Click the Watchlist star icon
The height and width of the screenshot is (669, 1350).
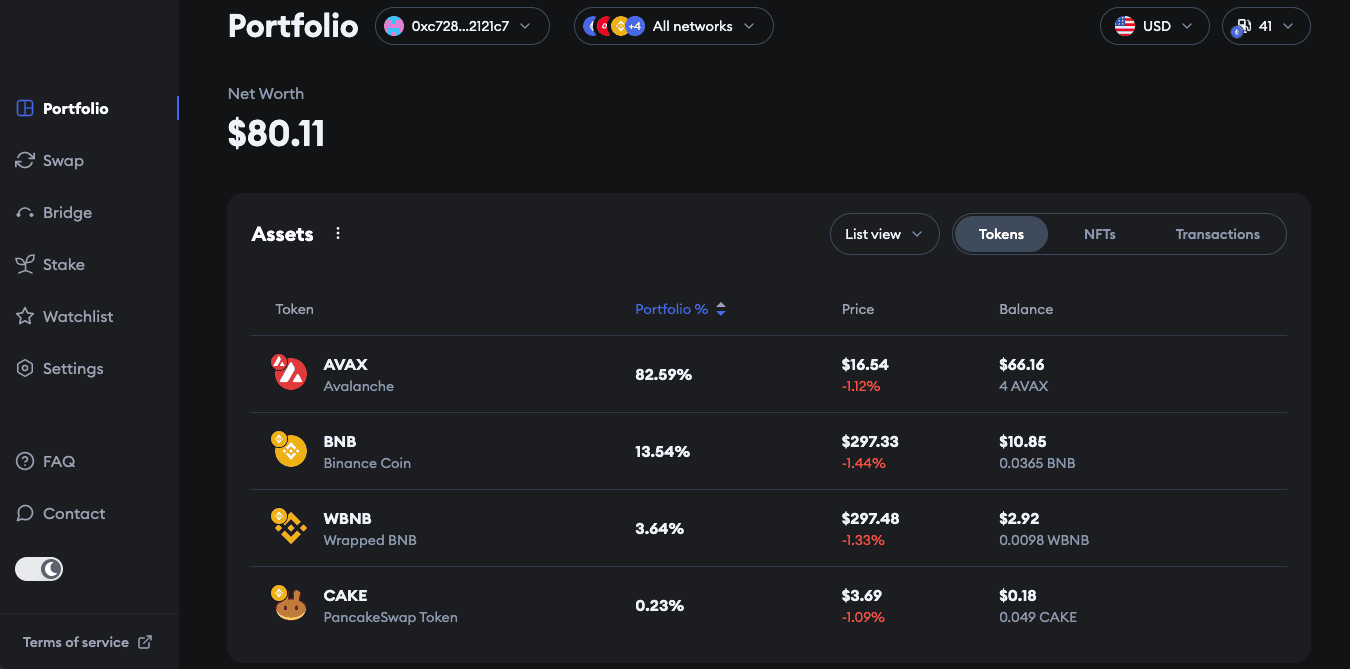pos(25,316)
